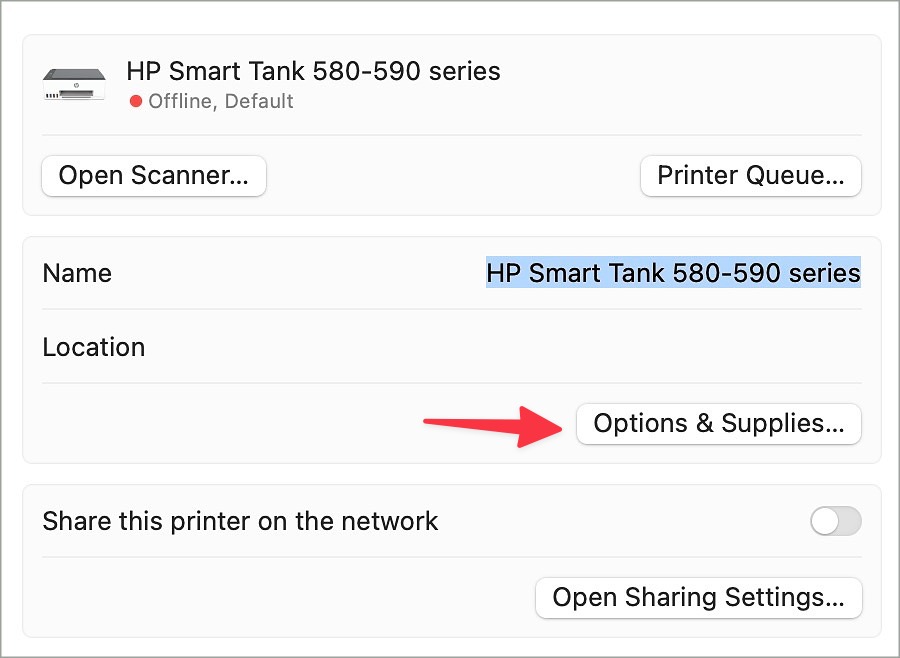Click the red offline status dot
This screenshot has width=900, height=658.
(x=135, y=102)
